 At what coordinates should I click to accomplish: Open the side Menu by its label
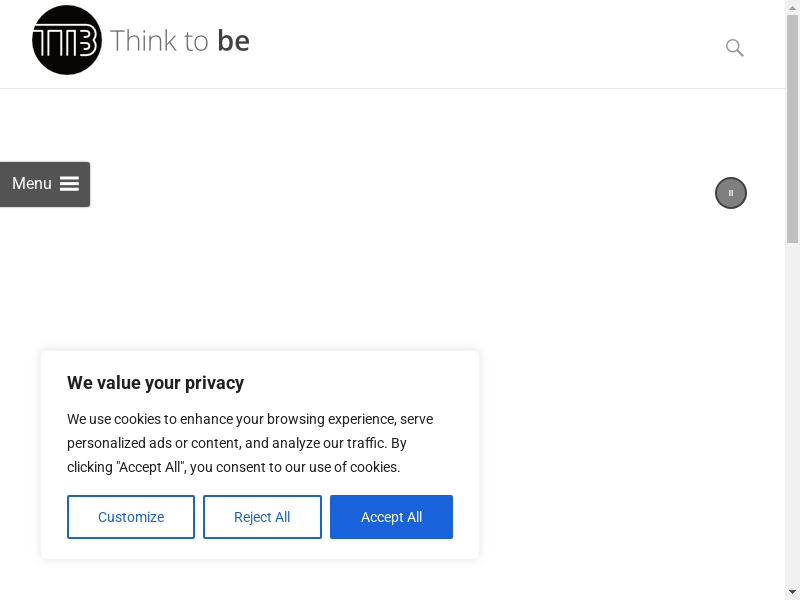(x=32, y=184)
